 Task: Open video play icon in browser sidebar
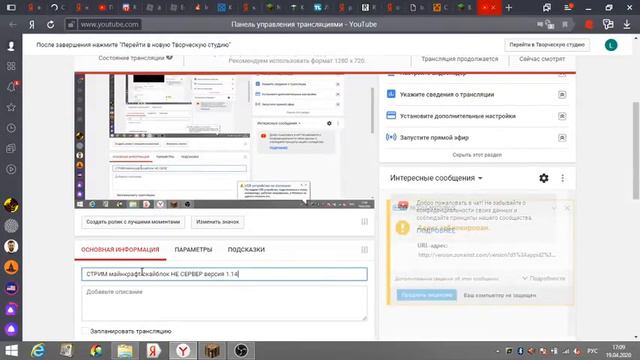11,169
